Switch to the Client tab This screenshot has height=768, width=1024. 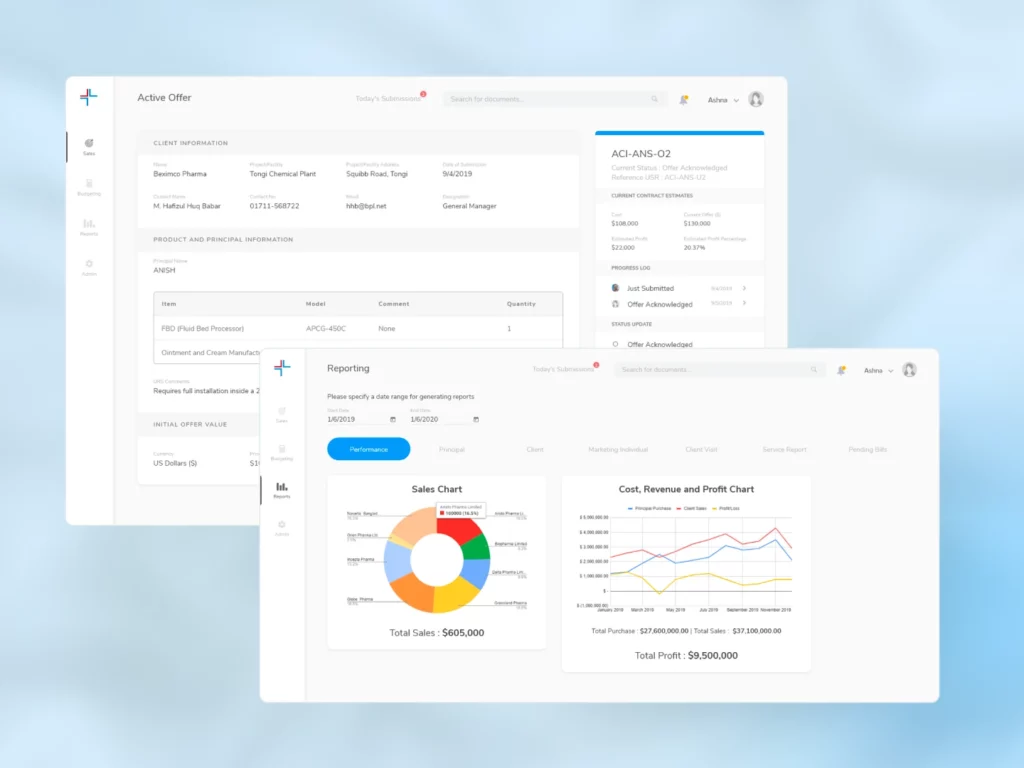(535, 449)
